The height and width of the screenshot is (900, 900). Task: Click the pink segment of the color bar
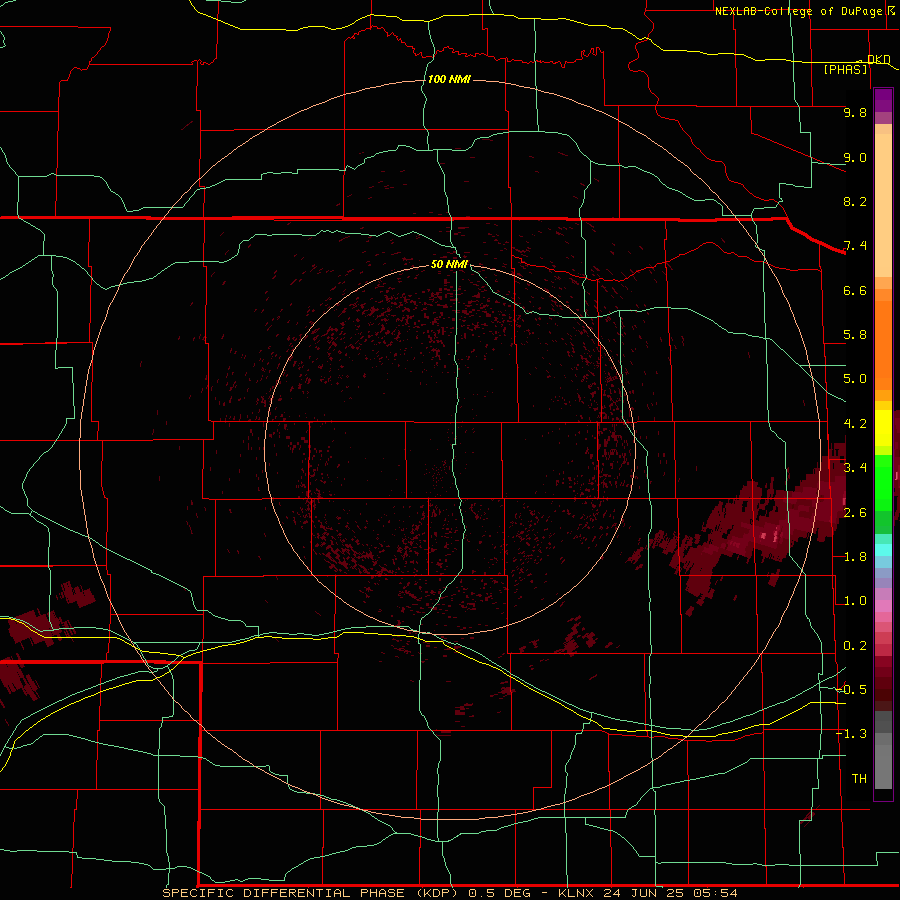point(883,606)
